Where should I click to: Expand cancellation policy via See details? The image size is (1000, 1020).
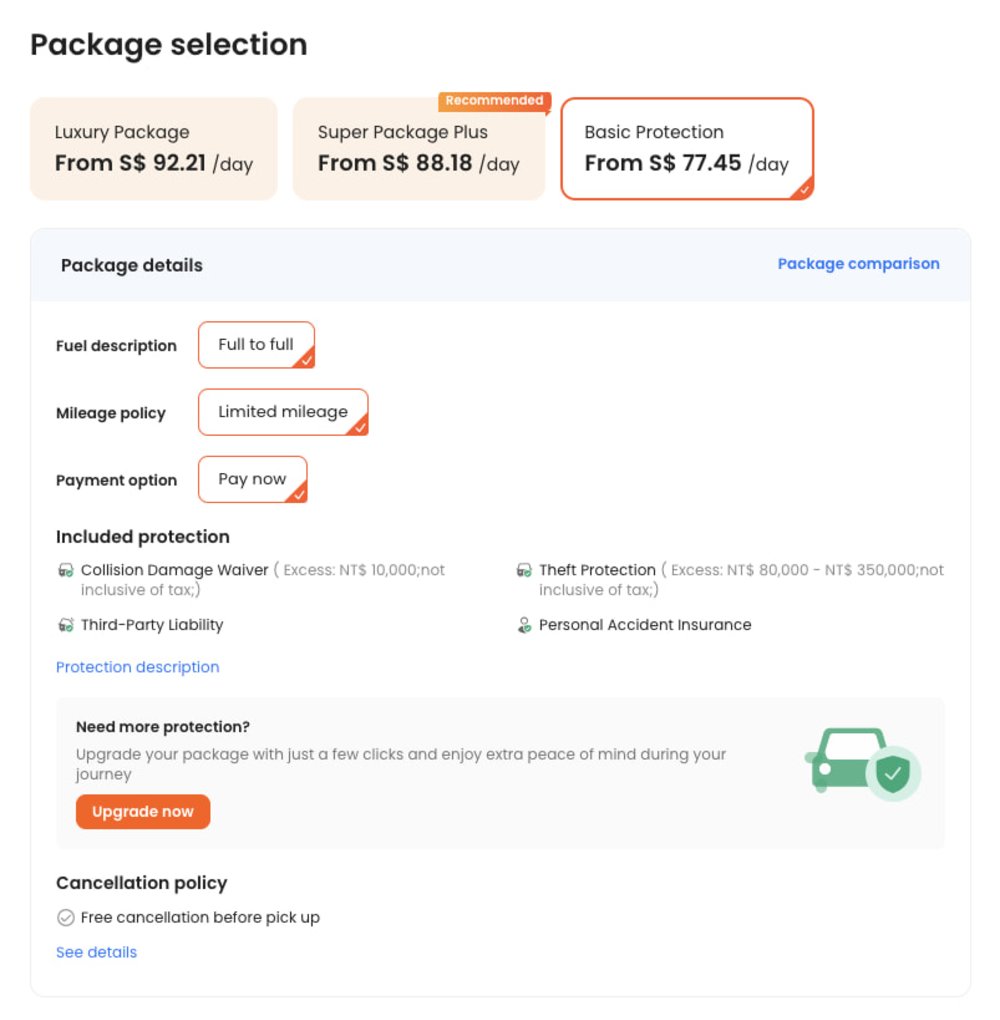click(96, 952)
